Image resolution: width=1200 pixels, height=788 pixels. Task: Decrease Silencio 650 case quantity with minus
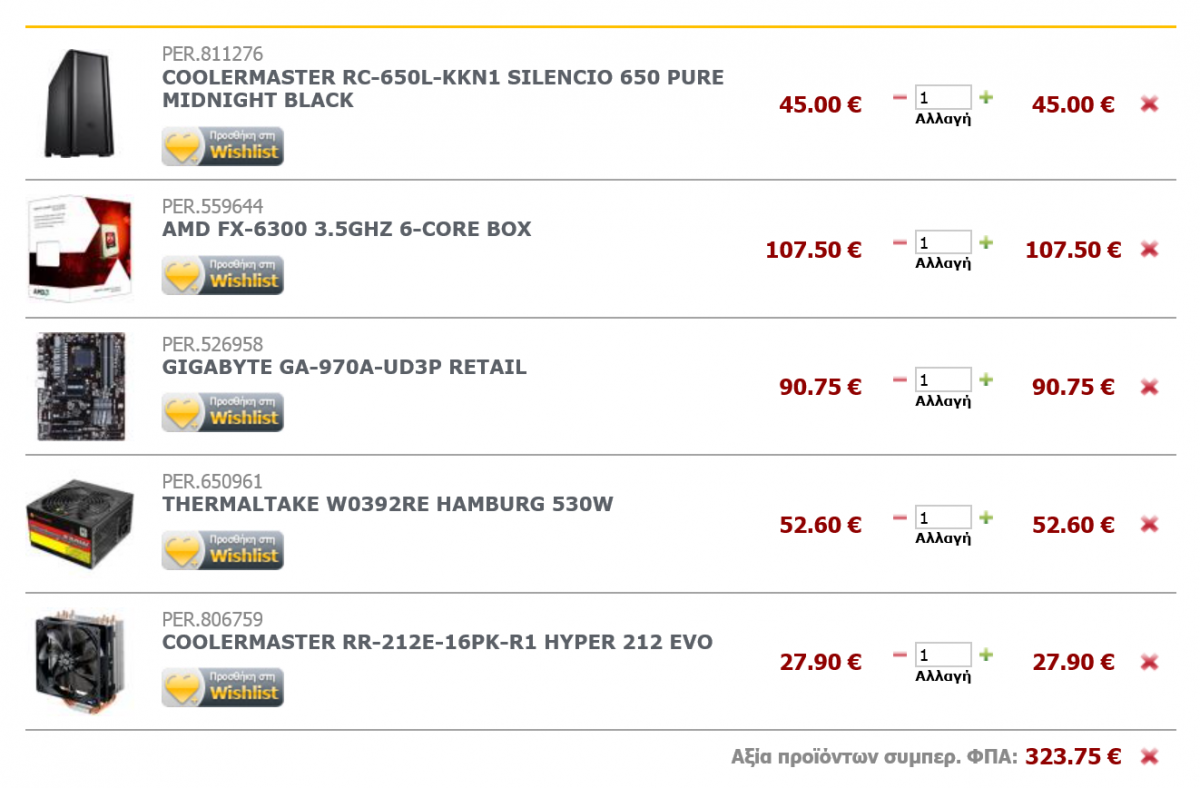(x=899, y=97)
